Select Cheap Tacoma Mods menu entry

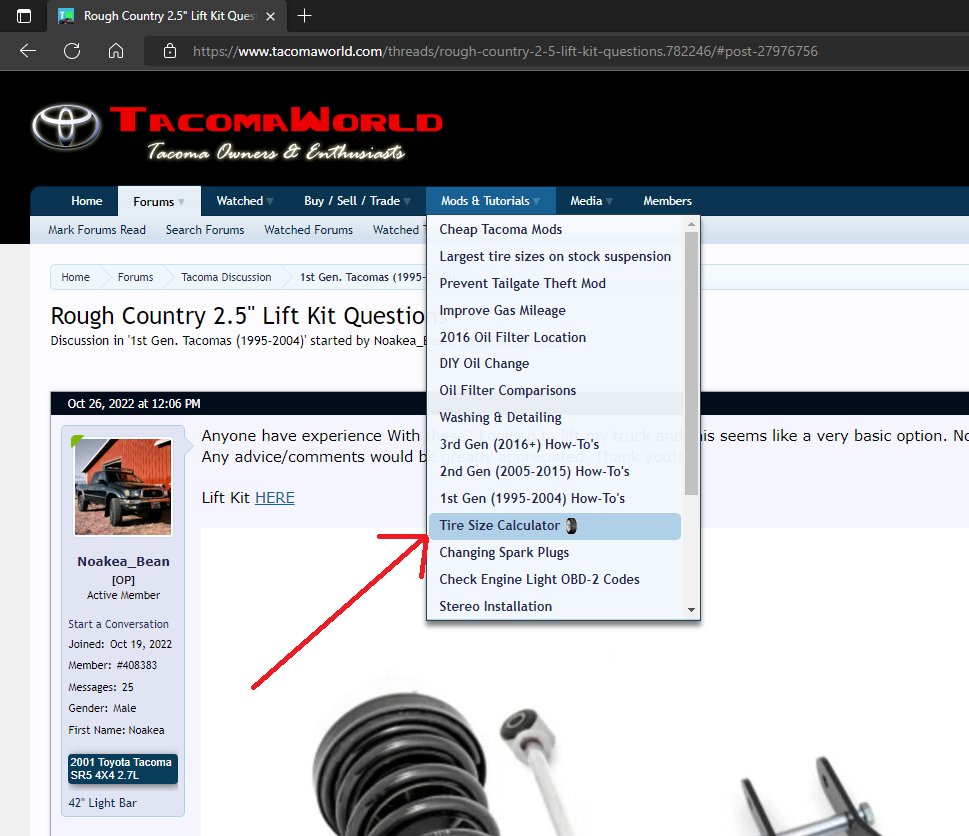555,229
